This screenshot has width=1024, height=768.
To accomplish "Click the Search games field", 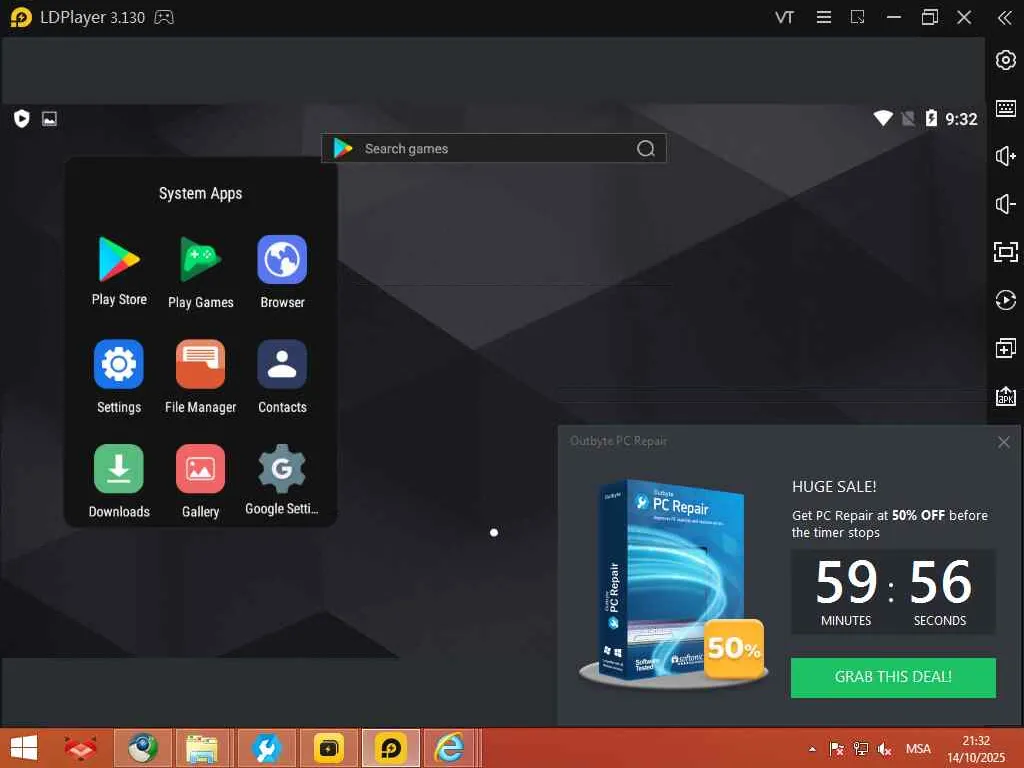I will pyautogui.click(x=494, y=148).
